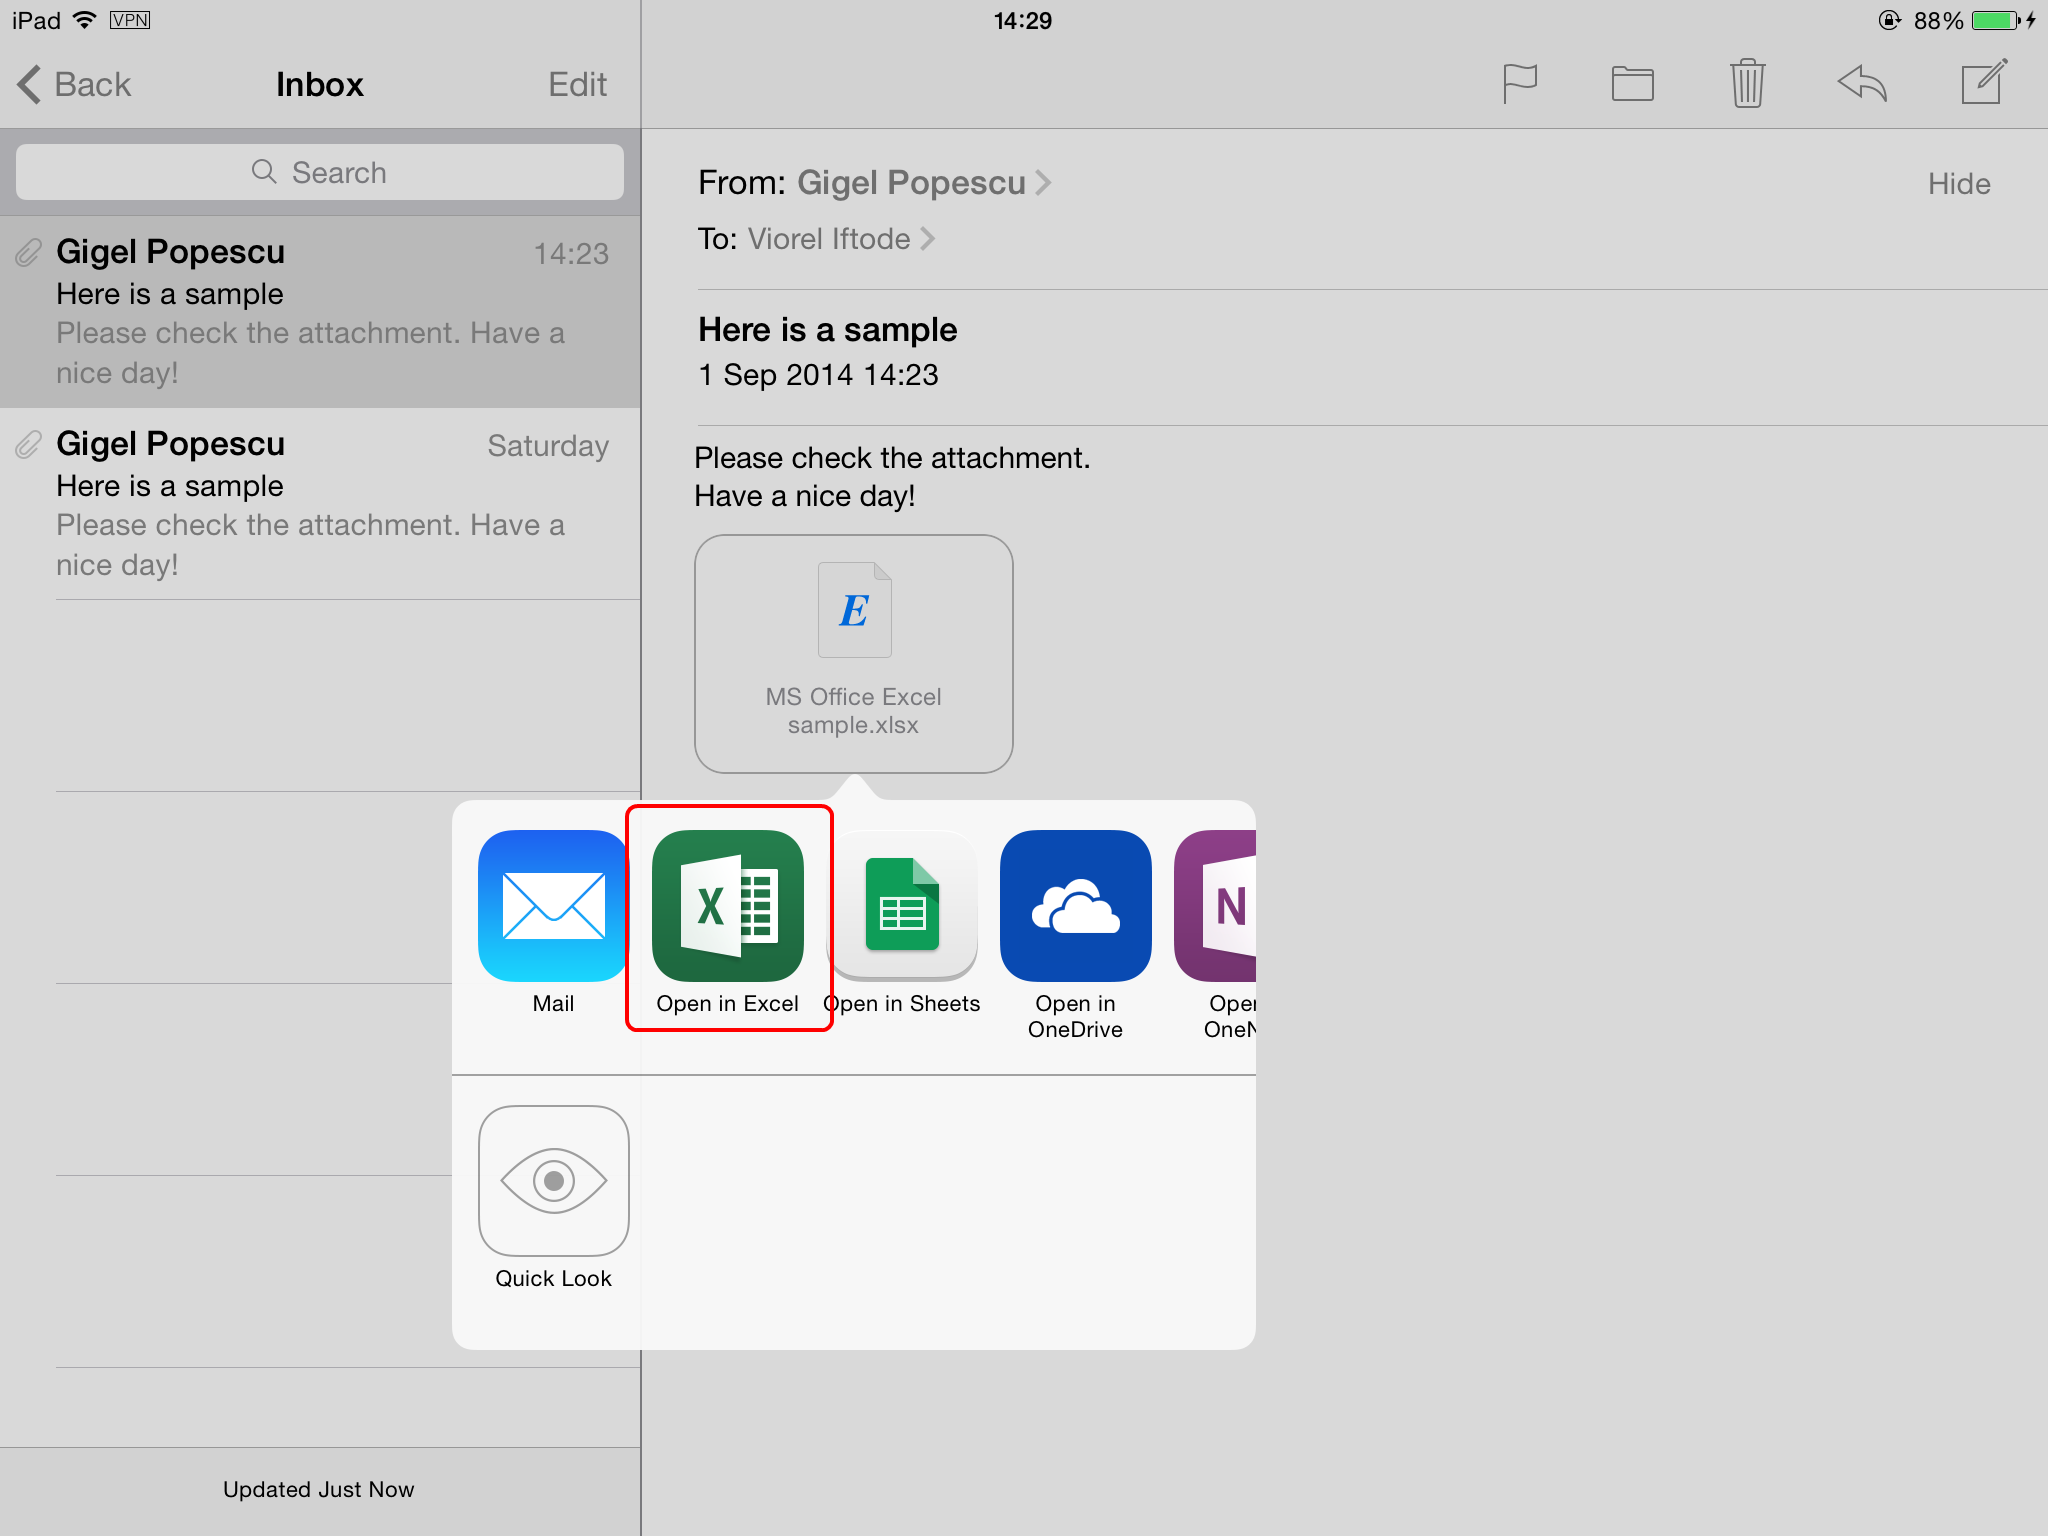Tap the VPN indicator in status bar
Screen dimensions: 2048x1536
130,20
